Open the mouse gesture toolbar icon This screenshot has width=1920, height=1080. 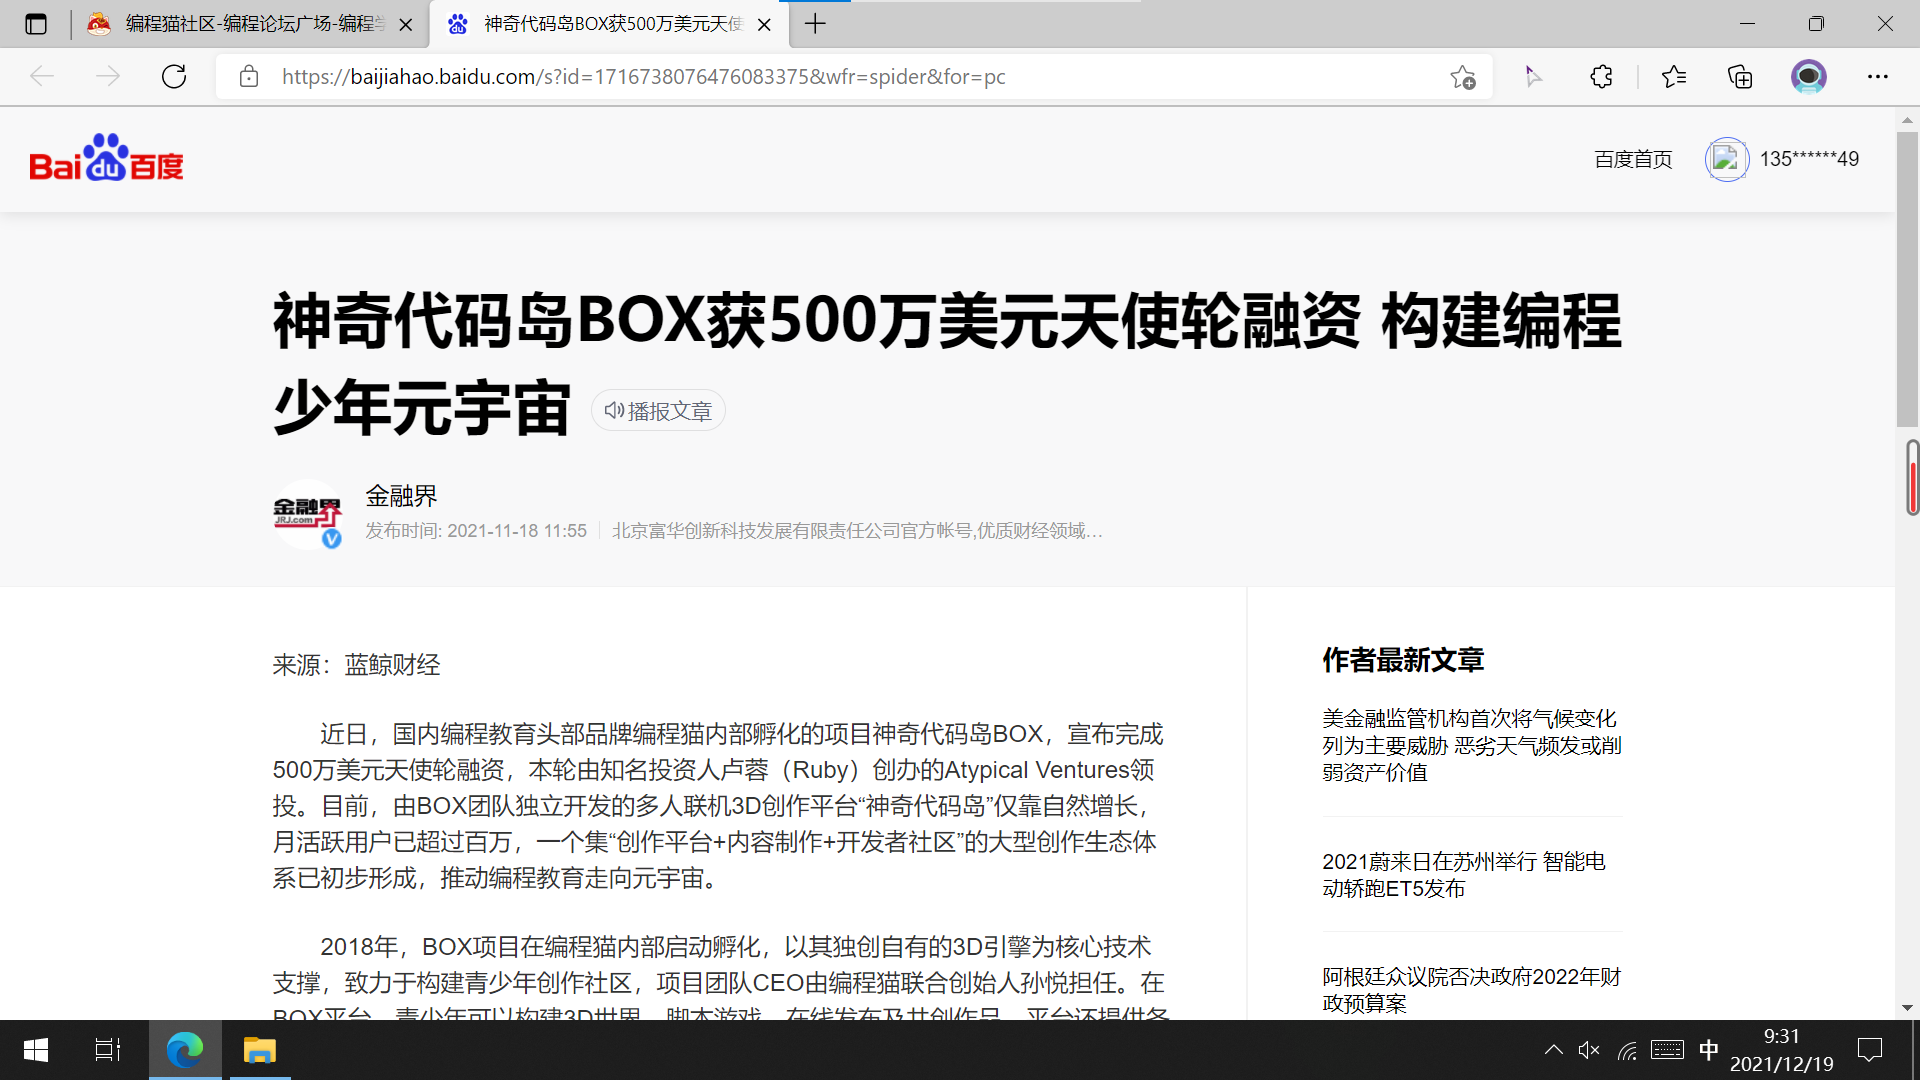click(x=1533, y=77)
